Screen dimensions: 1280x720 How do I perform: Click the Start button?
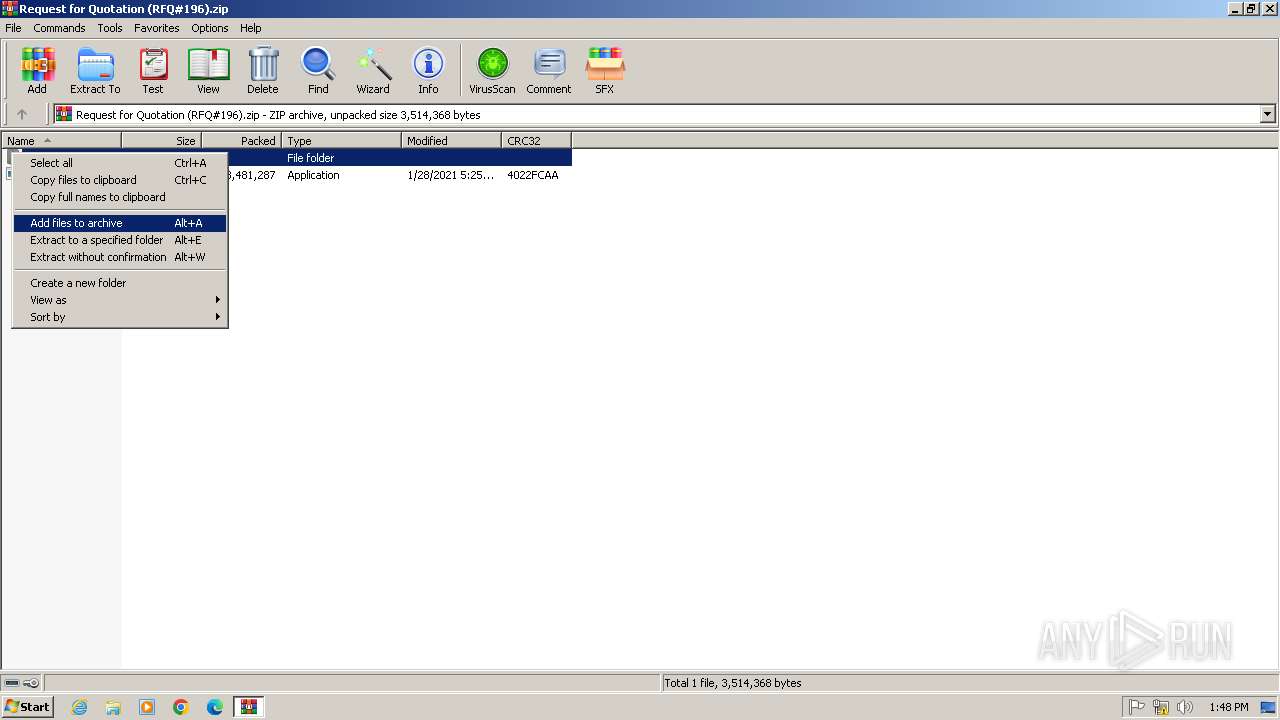pos(28,707)
